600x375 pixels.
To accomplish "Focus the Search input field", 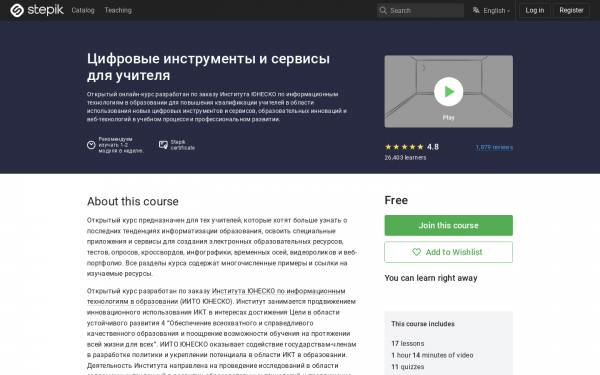I will [x=420, y=10].
